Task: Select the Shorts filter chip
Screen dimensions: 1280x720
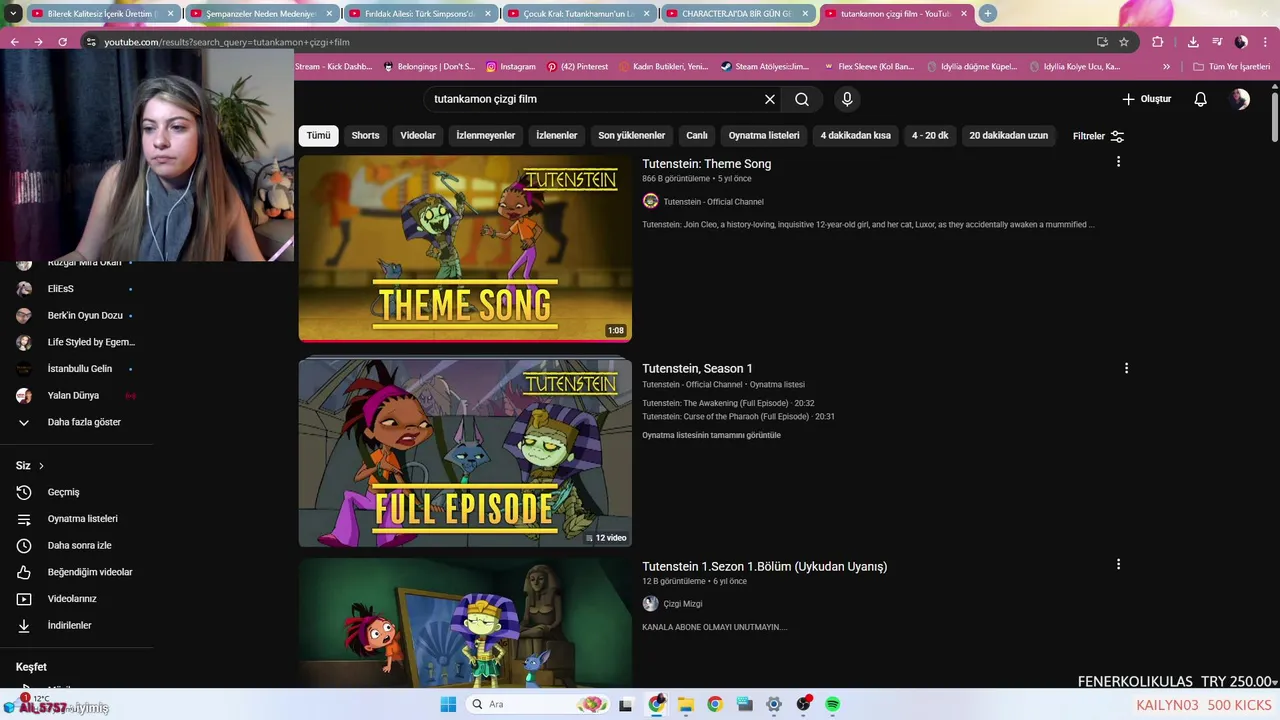Action: click(x=365, y=135)
